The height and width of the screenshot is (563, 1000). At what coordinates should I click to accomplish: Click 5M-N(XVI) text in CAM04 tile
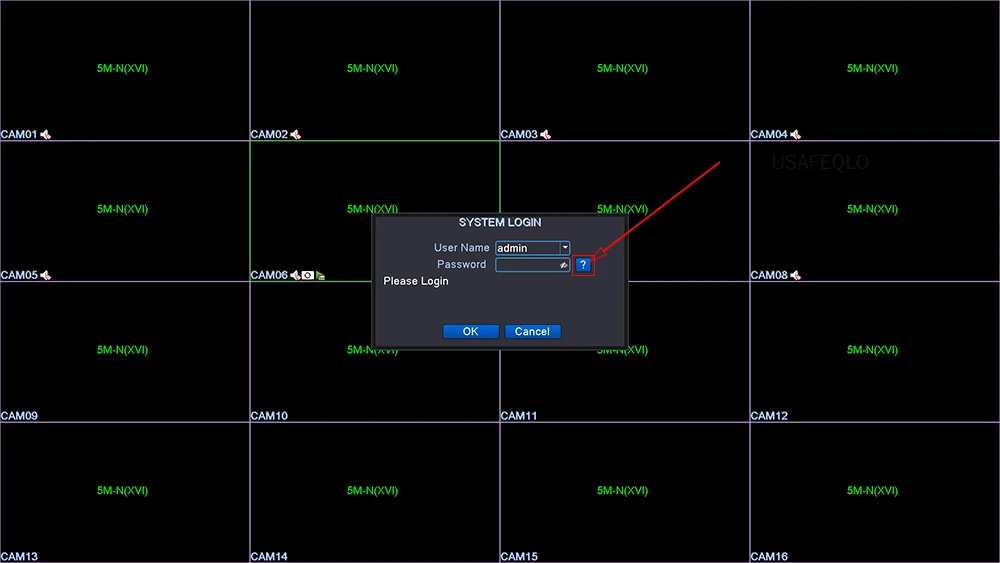pyautogui.click(x=872, y=68)
